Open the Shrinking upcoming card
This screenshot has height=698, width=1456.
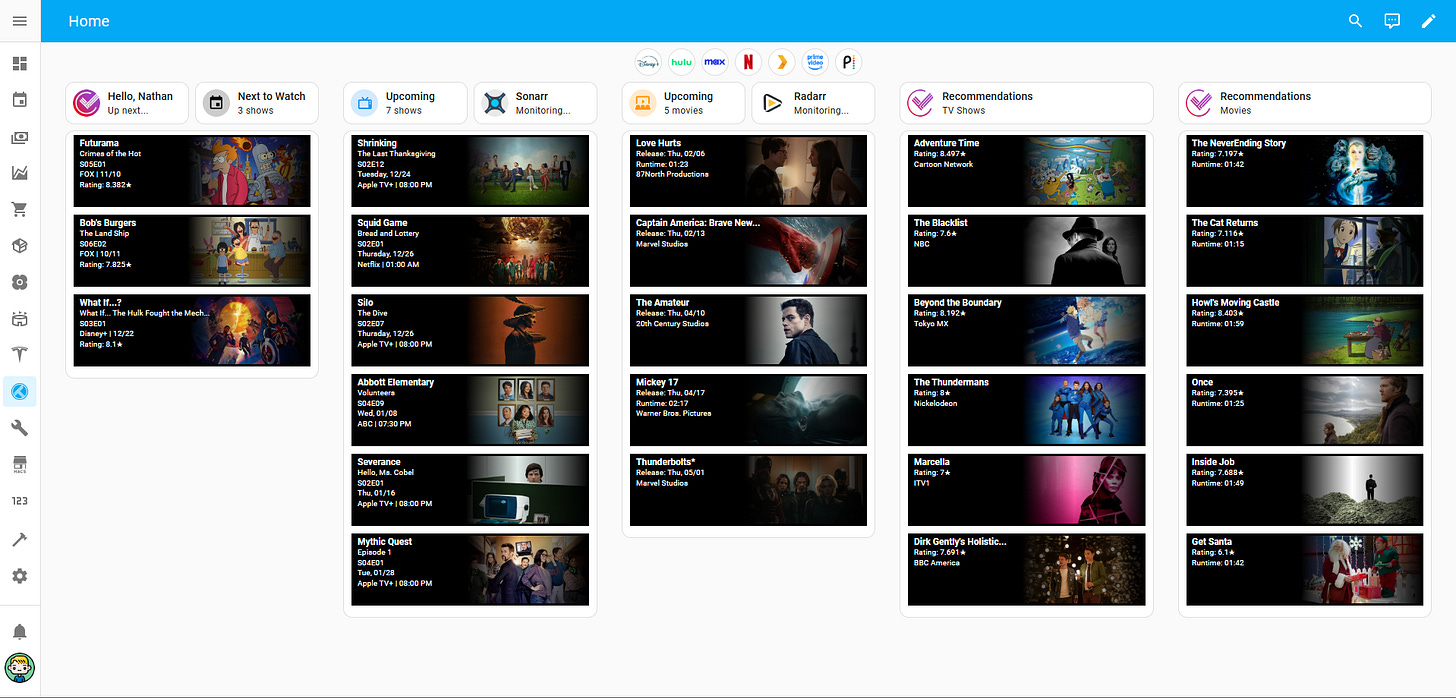click(x=470, y=171)
